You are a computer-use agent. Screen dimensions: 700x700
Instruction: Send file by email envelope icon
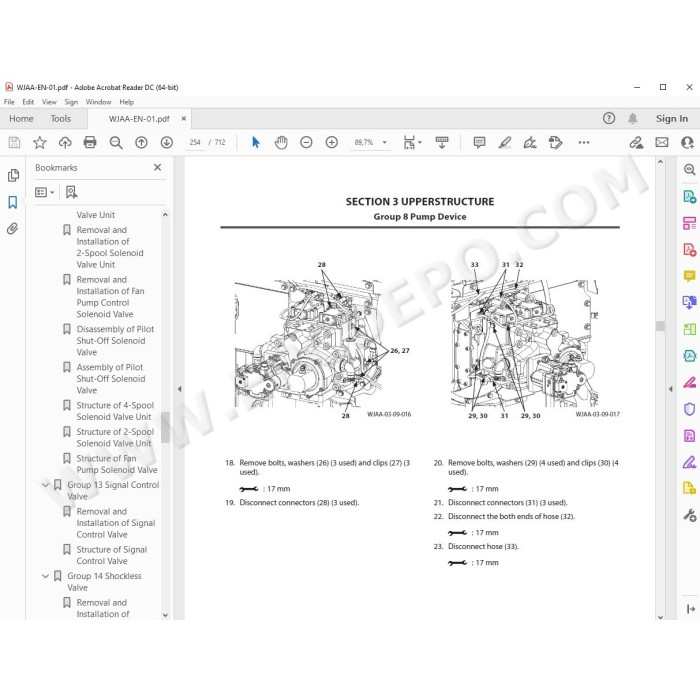(662, 142)
